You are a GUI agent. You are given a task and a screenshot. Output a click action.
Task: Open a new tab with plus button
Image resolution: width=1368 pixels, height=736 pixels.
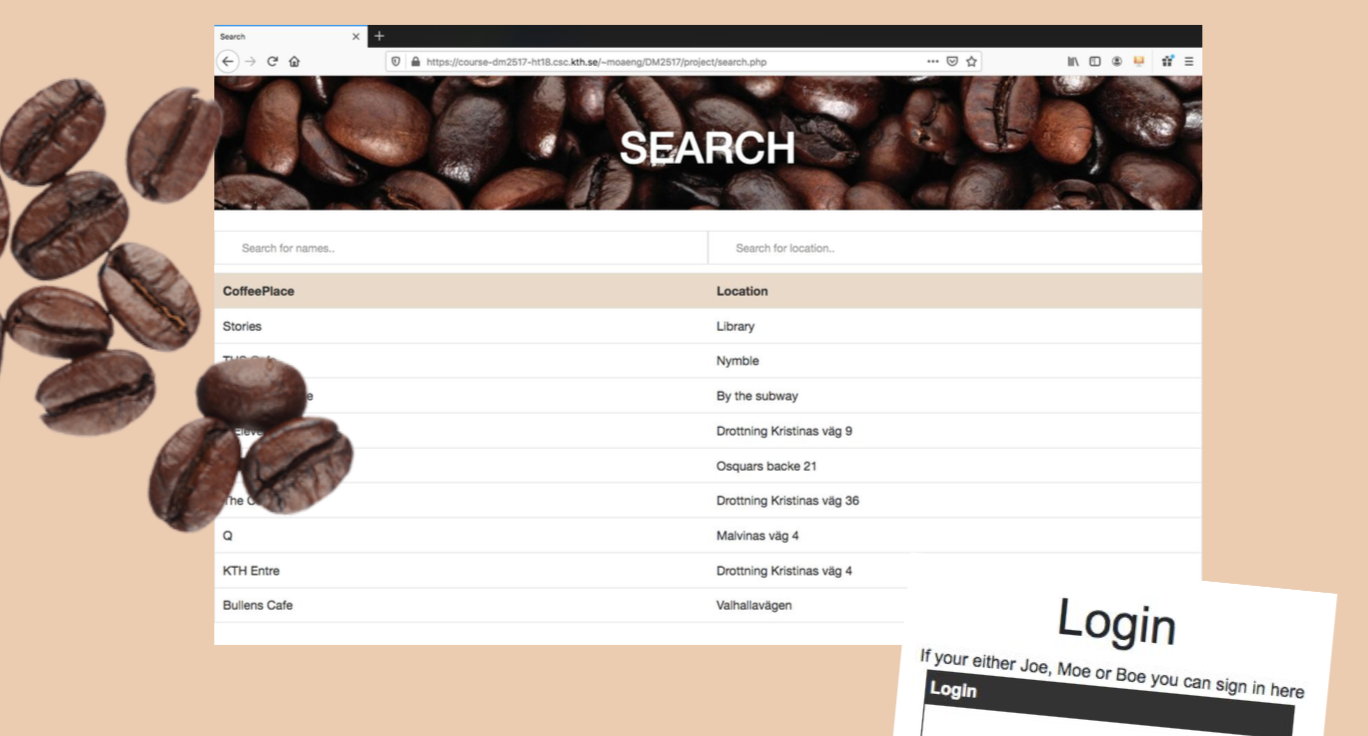(x=379, y=36)
